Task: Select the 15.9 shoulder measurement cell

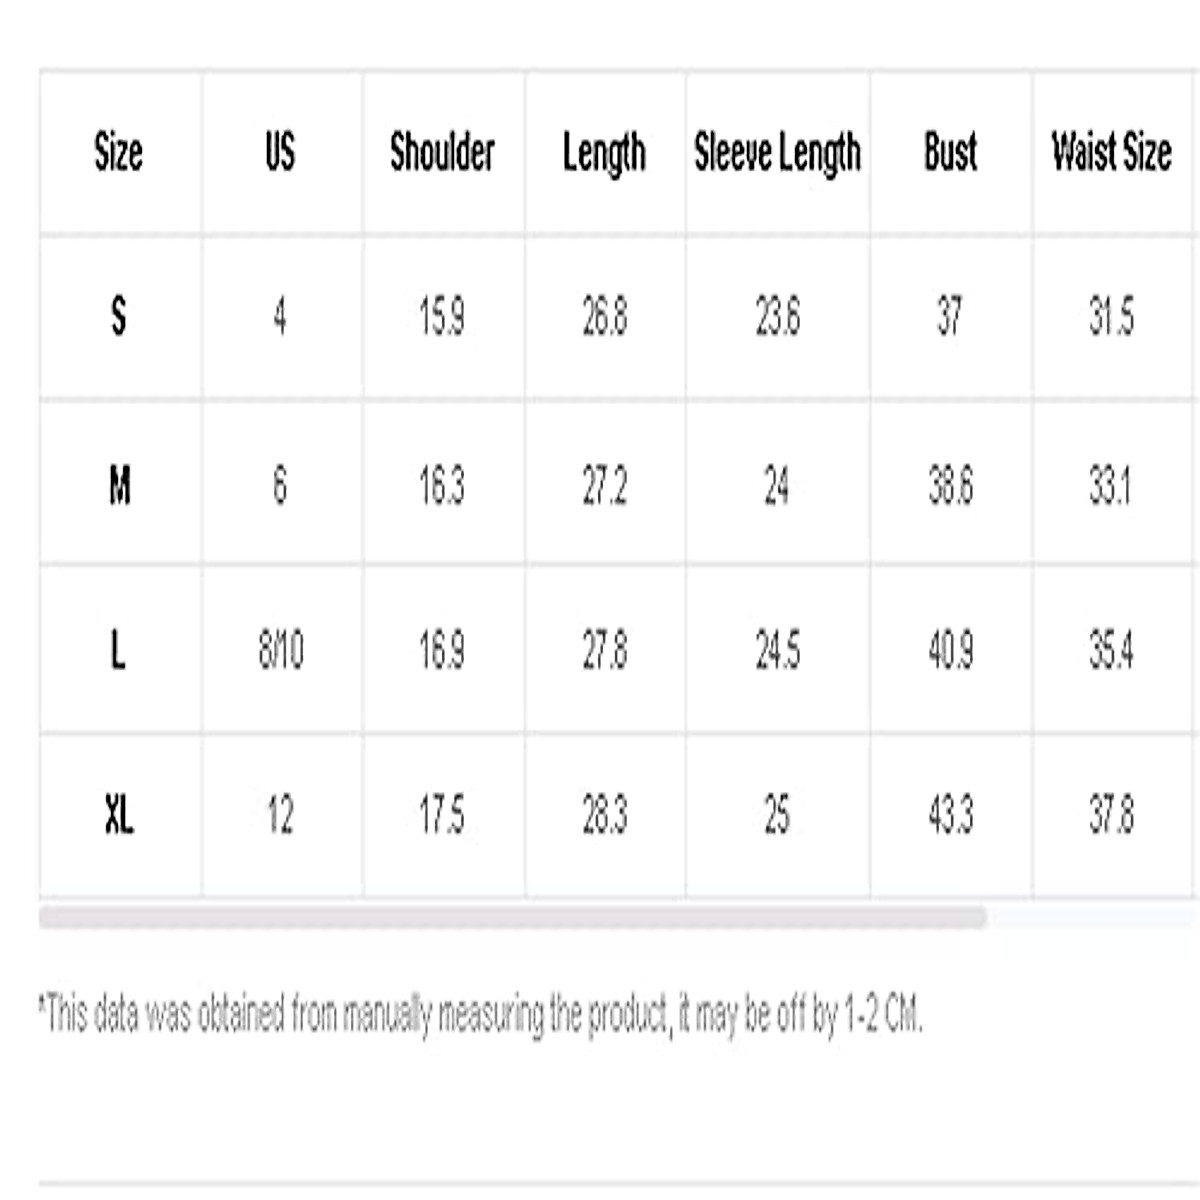Action: click(442, 317)
